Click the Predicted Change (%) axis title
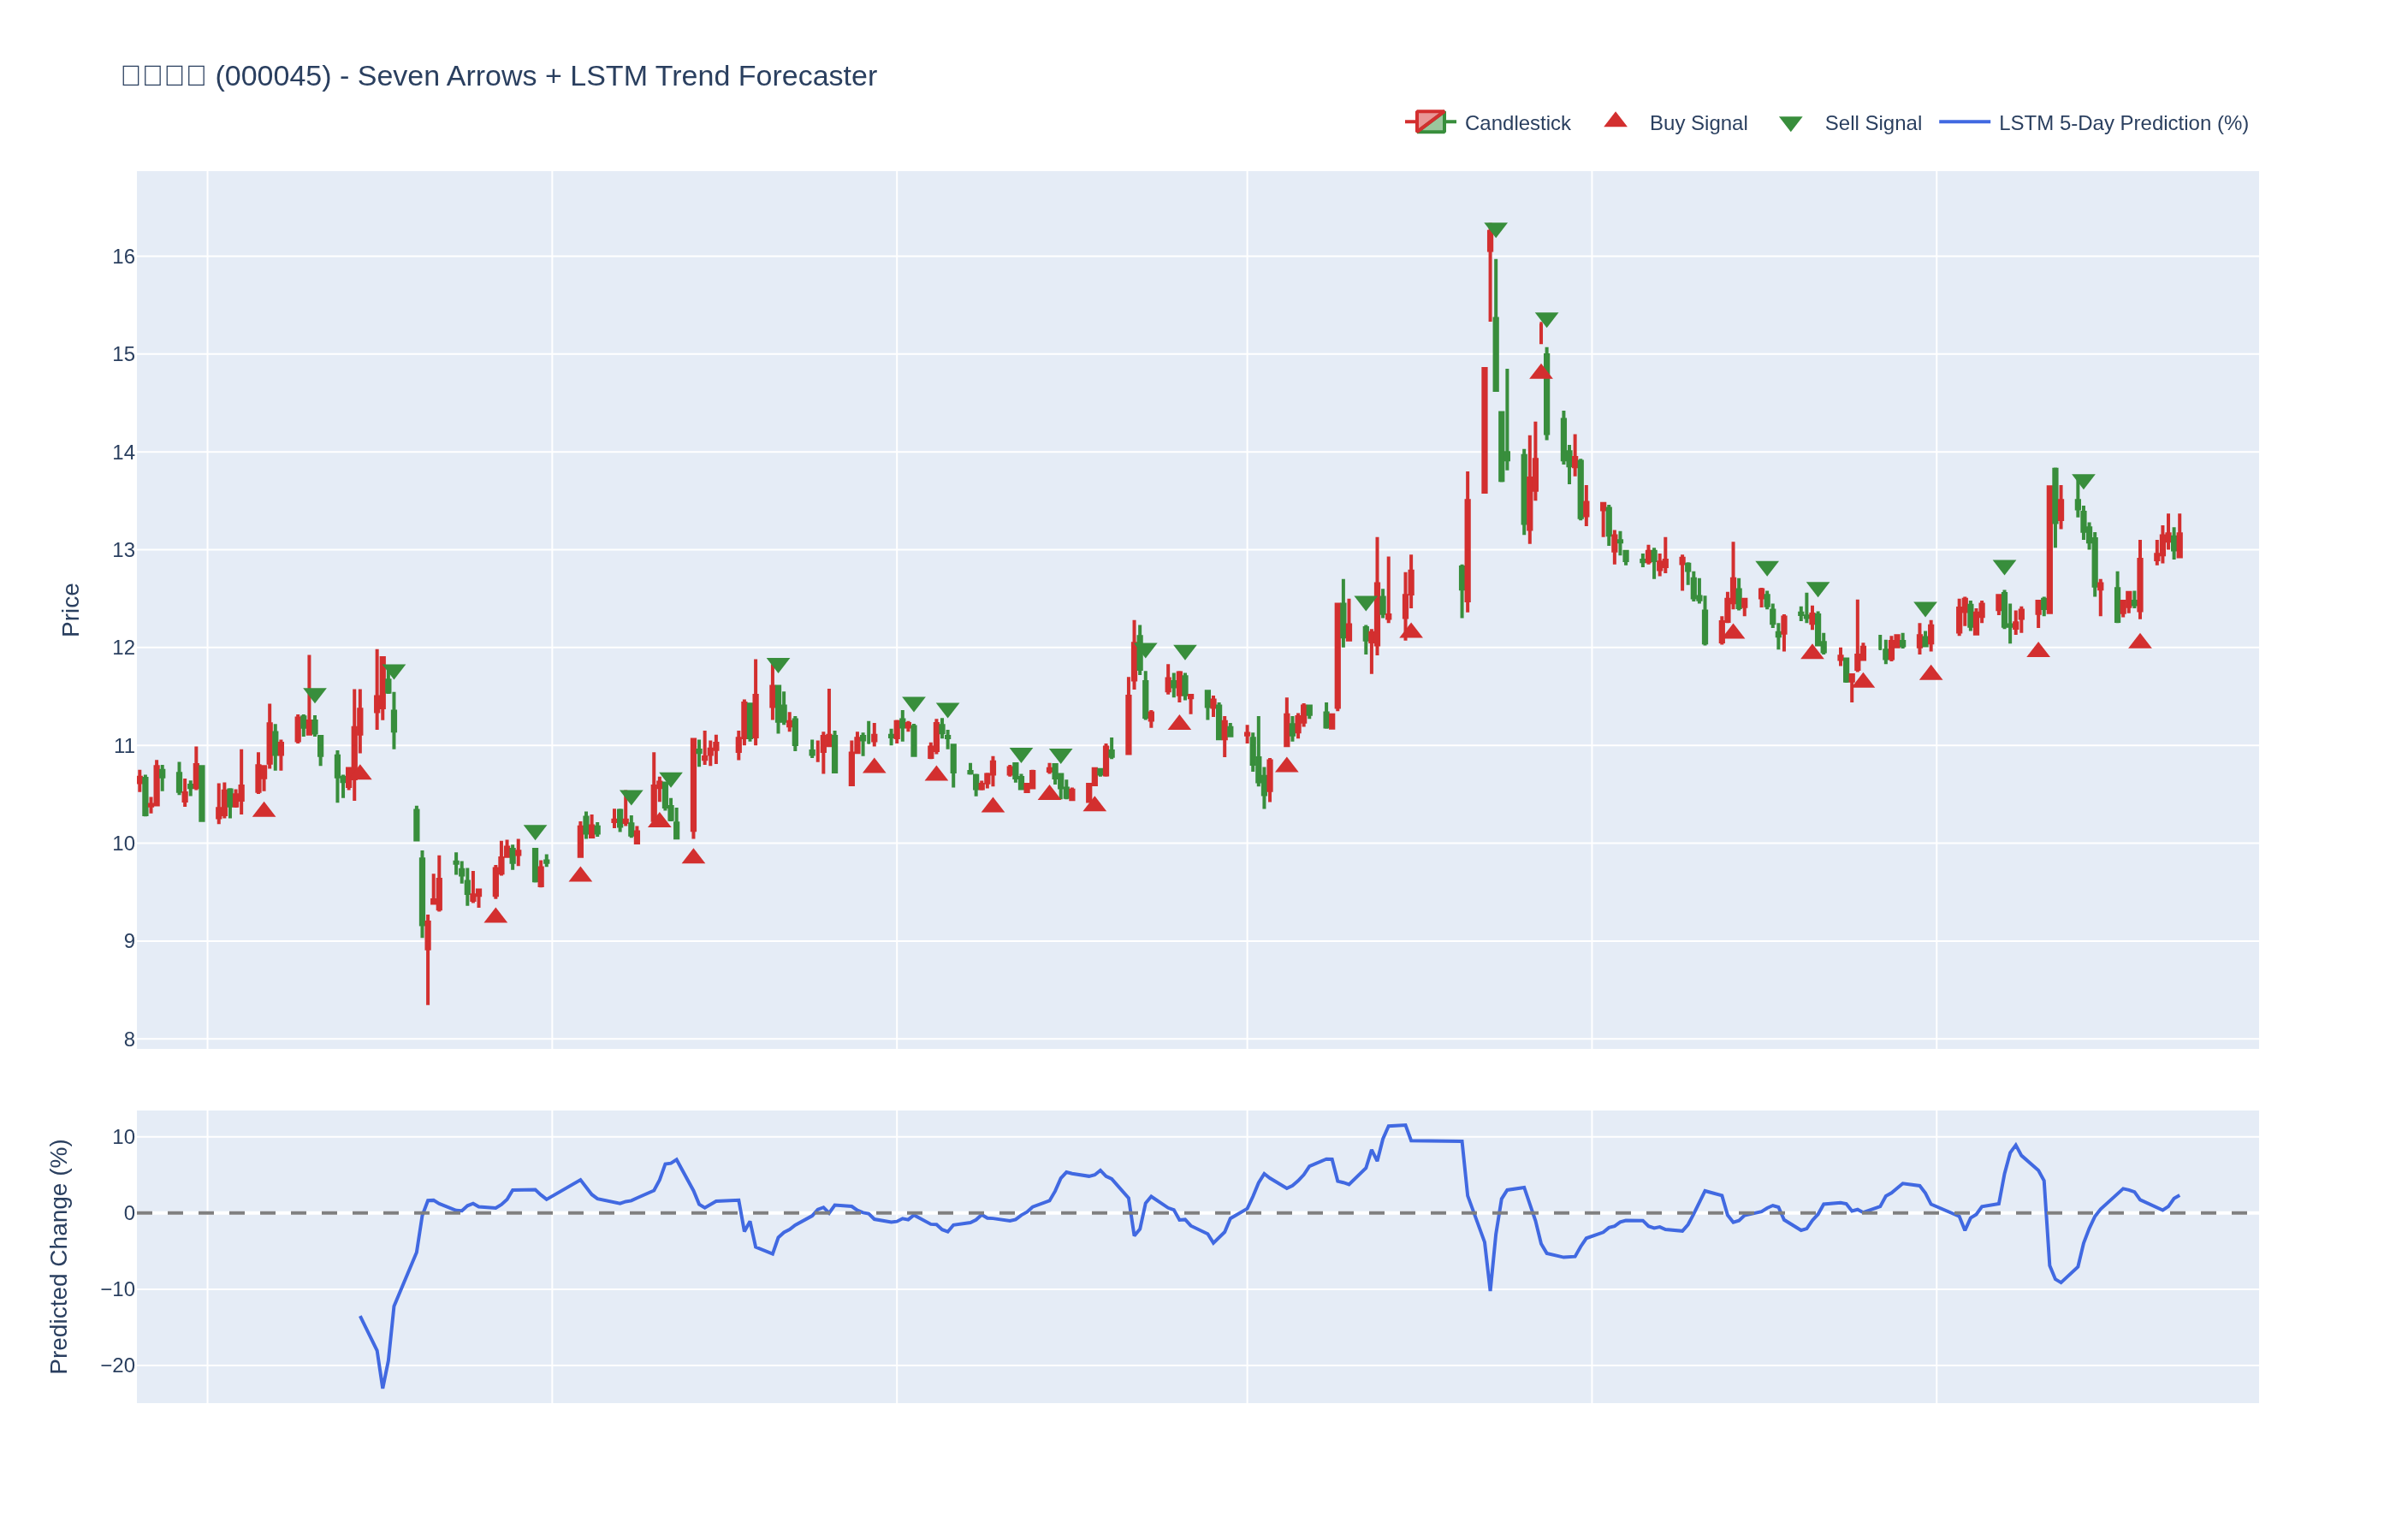The image size is (2396, 1540). tap(59, 1256)
